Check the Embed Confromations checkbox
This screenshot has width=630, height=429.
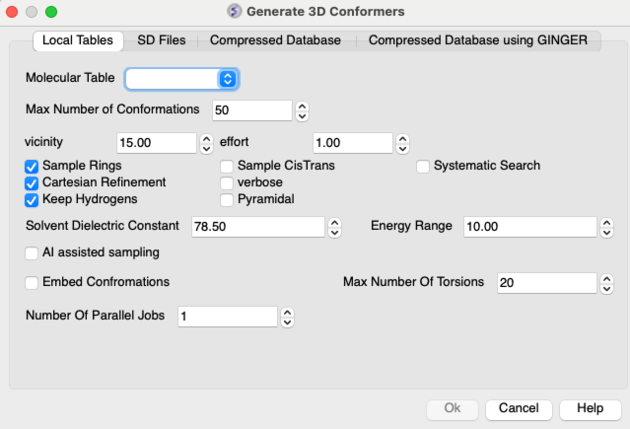pos(32,282)
